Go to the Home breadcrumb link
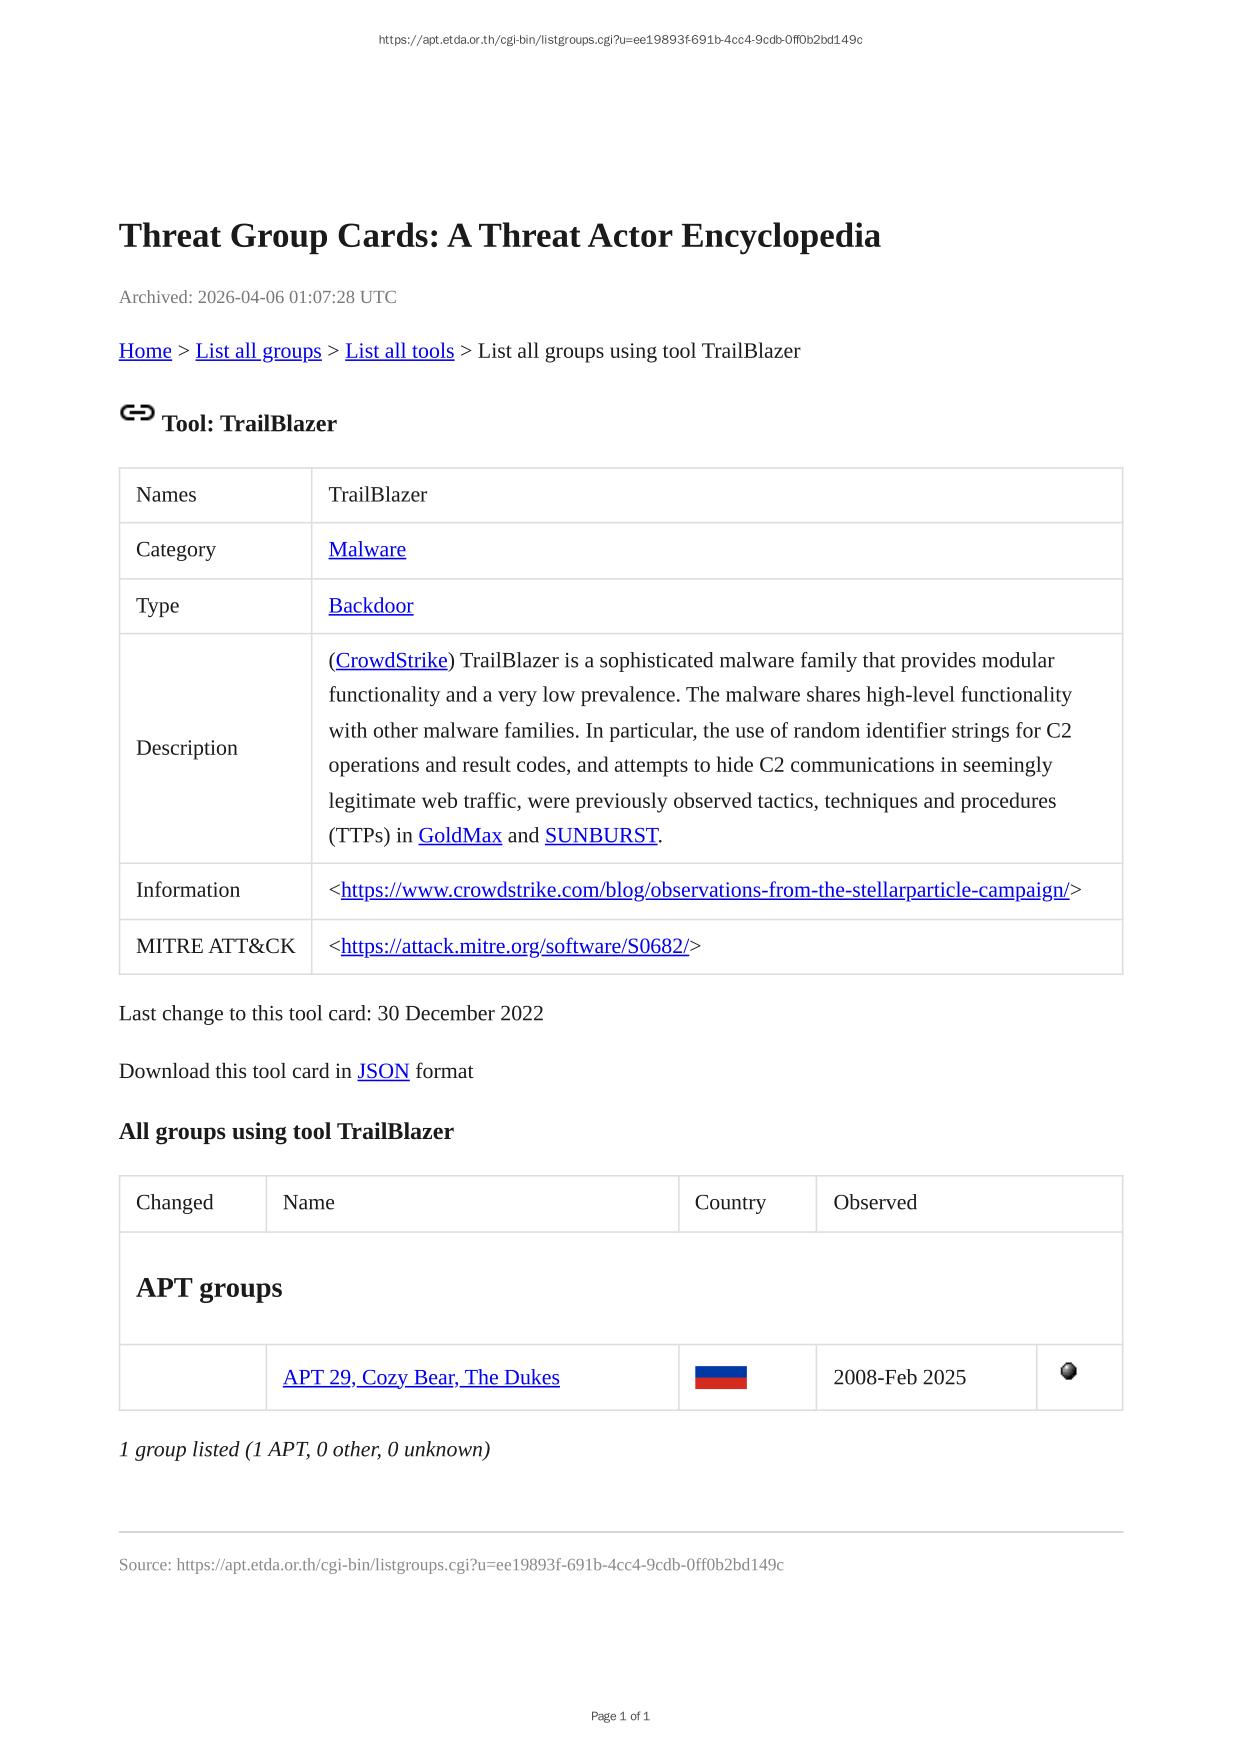This screenshot has height=1756, width=1242. click(x=145, y=351)
